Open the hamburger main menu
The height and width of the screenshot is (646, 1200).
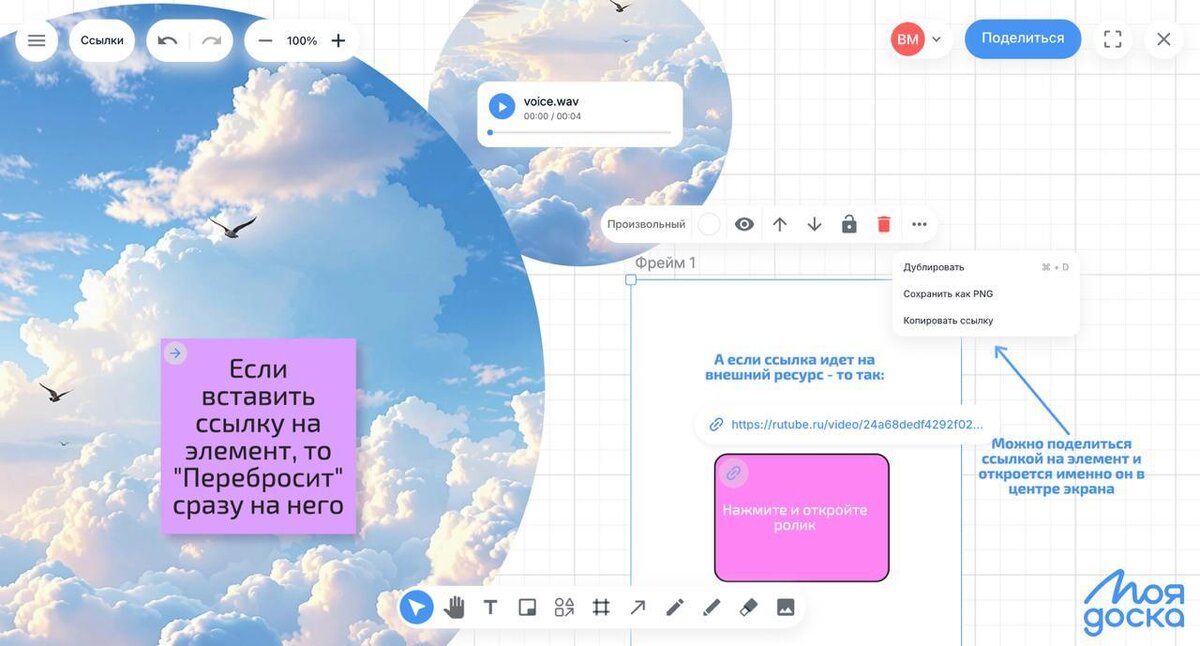pos(37,41)
